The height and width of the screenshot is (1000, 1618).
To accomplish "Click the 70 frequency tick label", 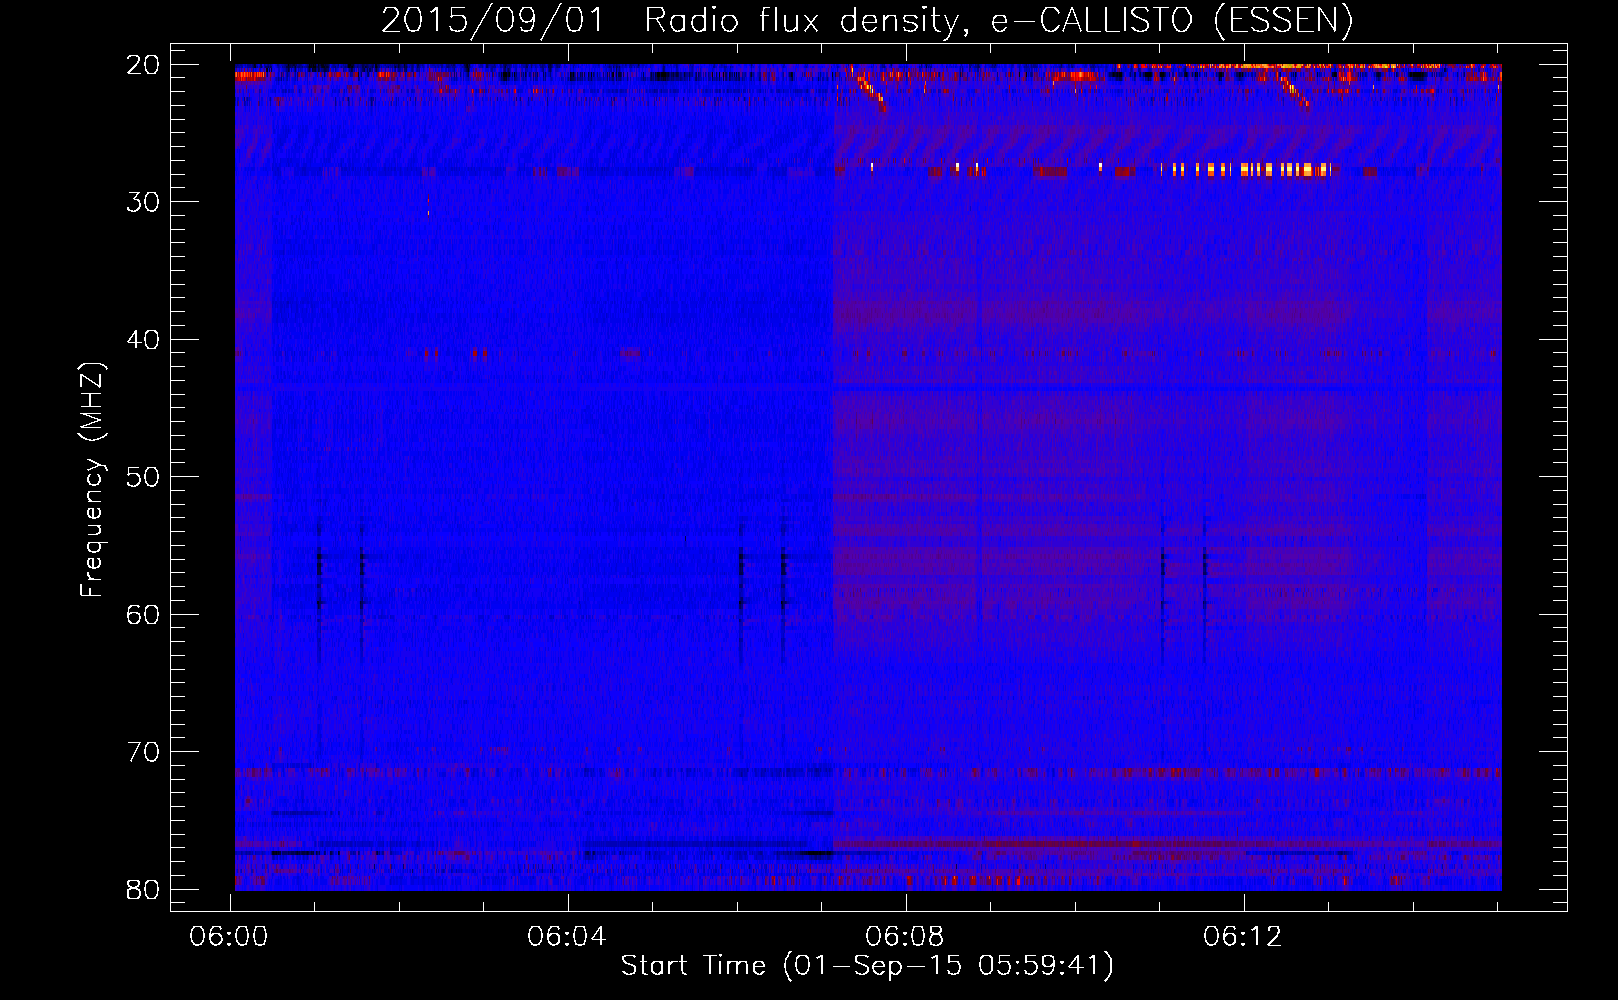I will 143,752.
